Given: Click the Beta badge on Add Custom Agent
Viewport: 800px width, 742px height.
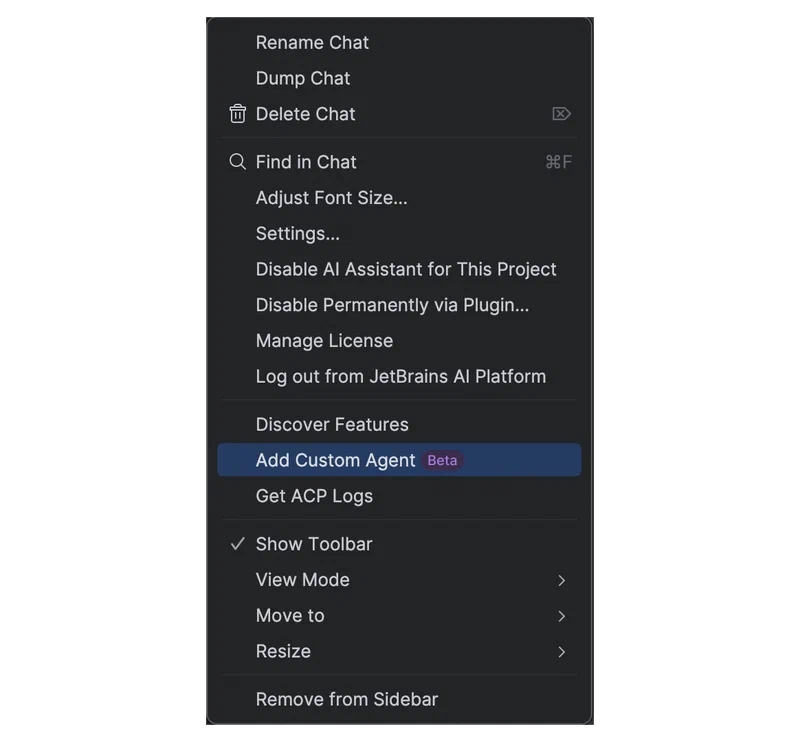Looking at the screenshot, I should tap(442, 460).
